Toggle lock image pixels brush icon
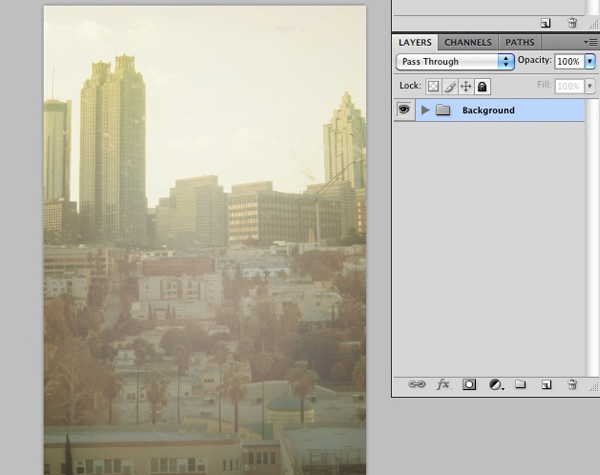 click(x=450, y=87)
